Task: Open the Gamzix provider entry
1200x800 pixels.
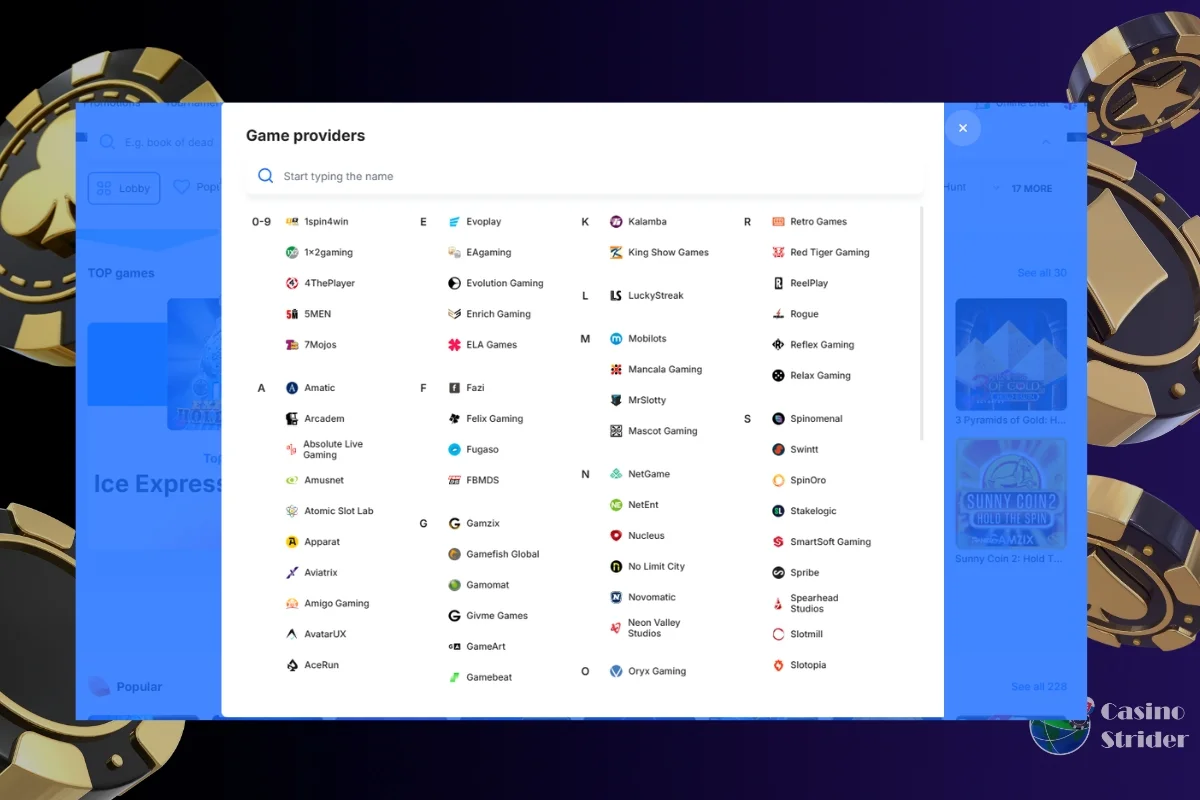Action: (x=482, y=524)
